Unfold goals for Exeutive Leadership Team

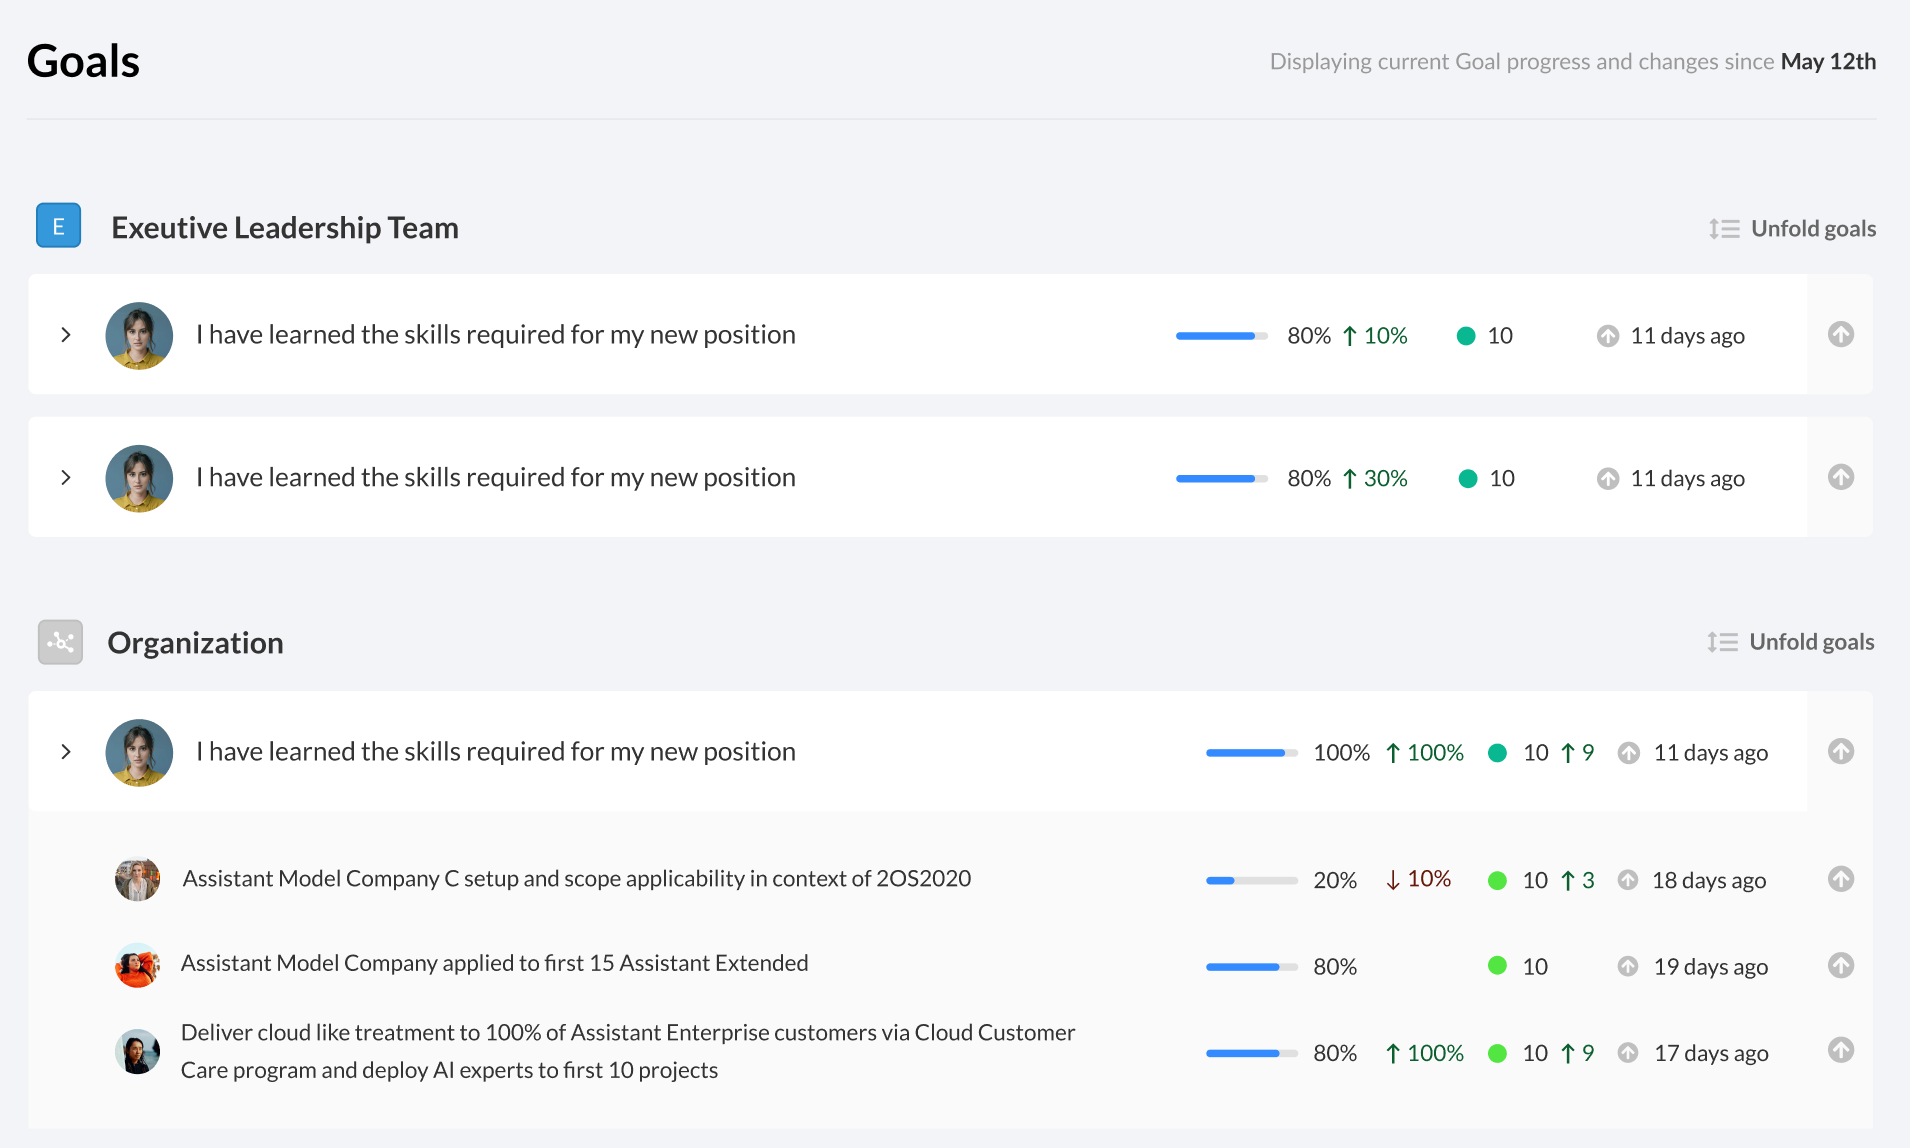(x=1792, y=229)
